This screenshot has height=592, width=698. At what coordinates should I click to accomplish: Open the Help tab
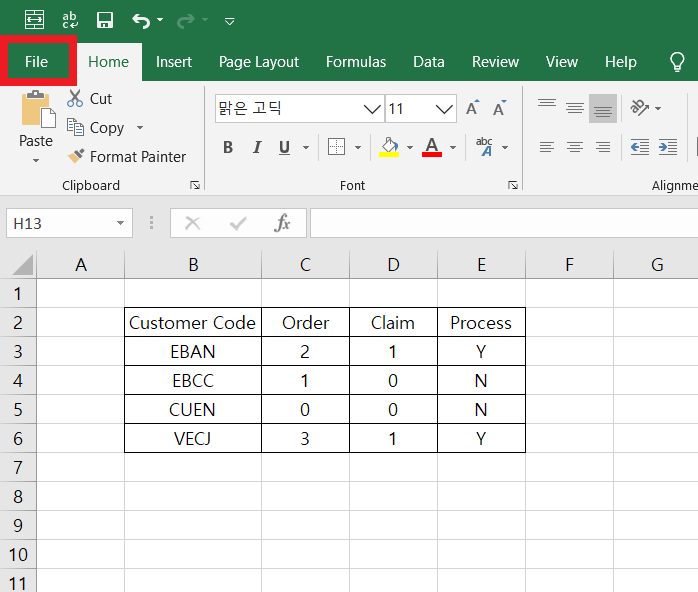[621, 61]
